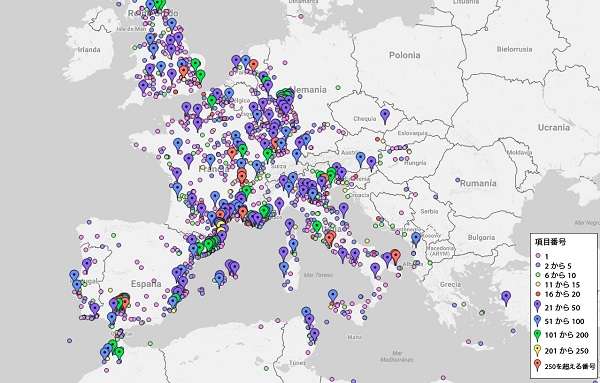Image resolution: width=600 pixels, height=383 pixels.
Task: Click the Rumanía country label
Action: (478, 183)
